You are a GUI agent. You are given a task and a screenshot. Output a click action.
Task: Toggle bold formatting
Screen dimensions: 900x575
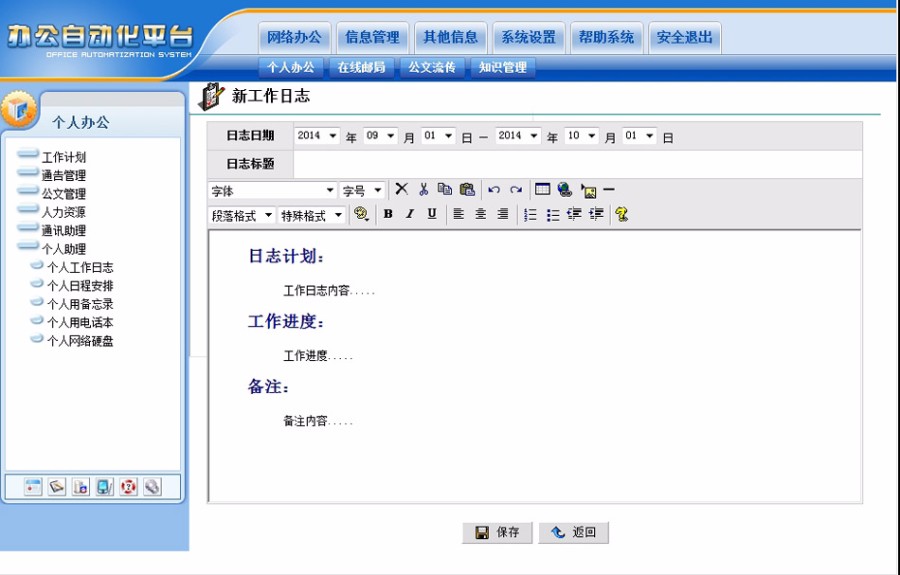pyautogui.click(x=388, y=214)
